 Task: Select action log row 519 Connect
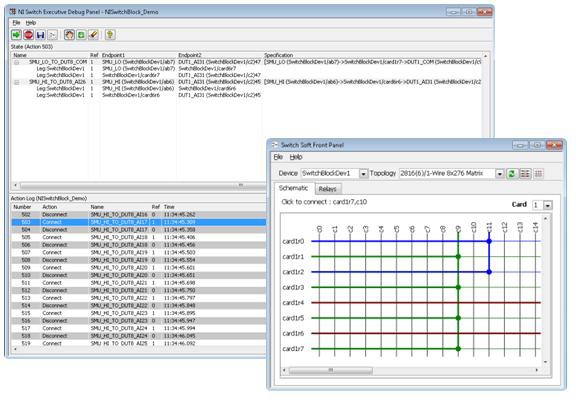pyautogui.click(x=139, y=344)
